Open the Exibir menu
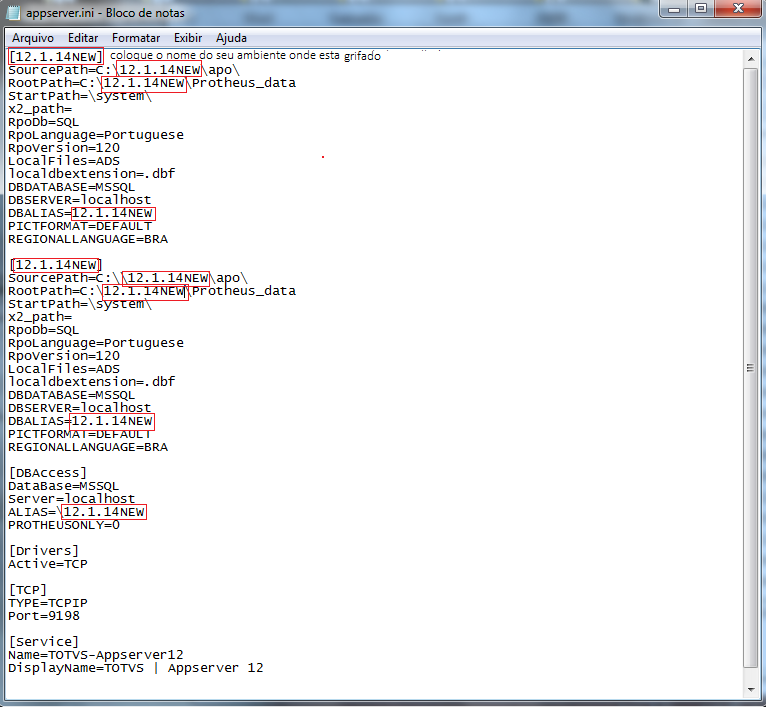This screenshot has width=766, height=707. point(188,38)
